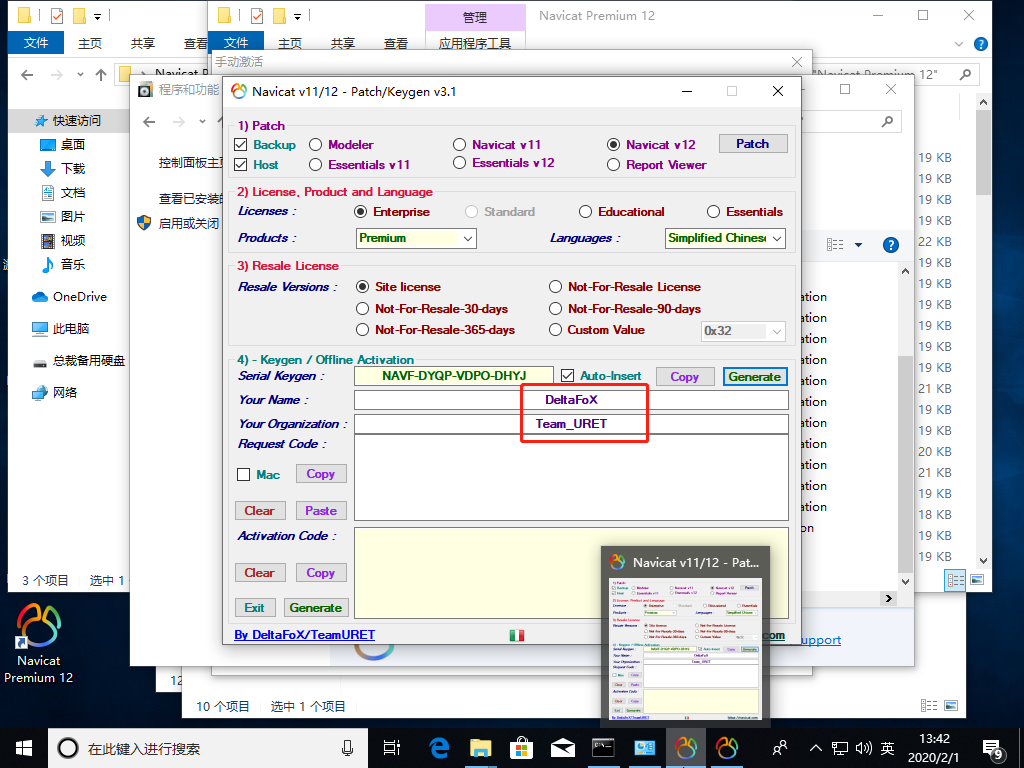Open 此电脑 in sidebar

(x=61, y=328)
